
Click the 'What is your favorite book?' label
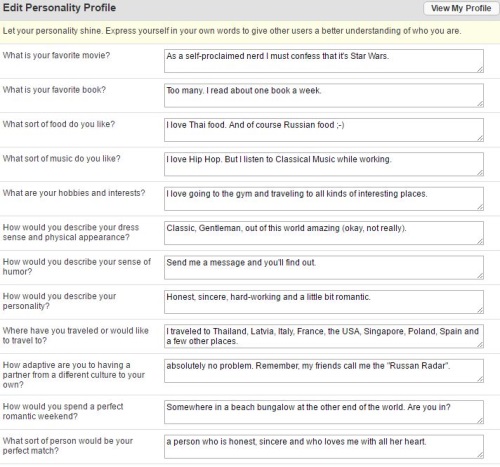tap(54, 90)
